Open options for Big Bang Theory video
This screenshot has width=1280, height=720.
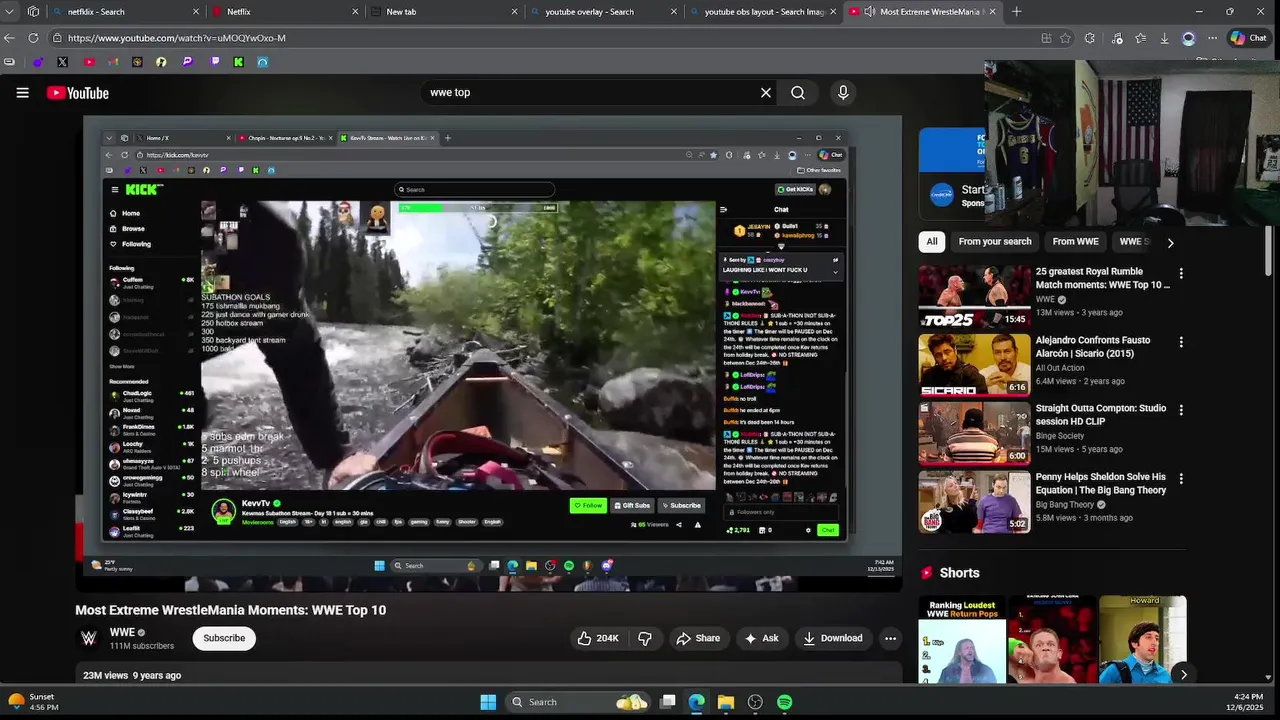tap(1181, 479)
